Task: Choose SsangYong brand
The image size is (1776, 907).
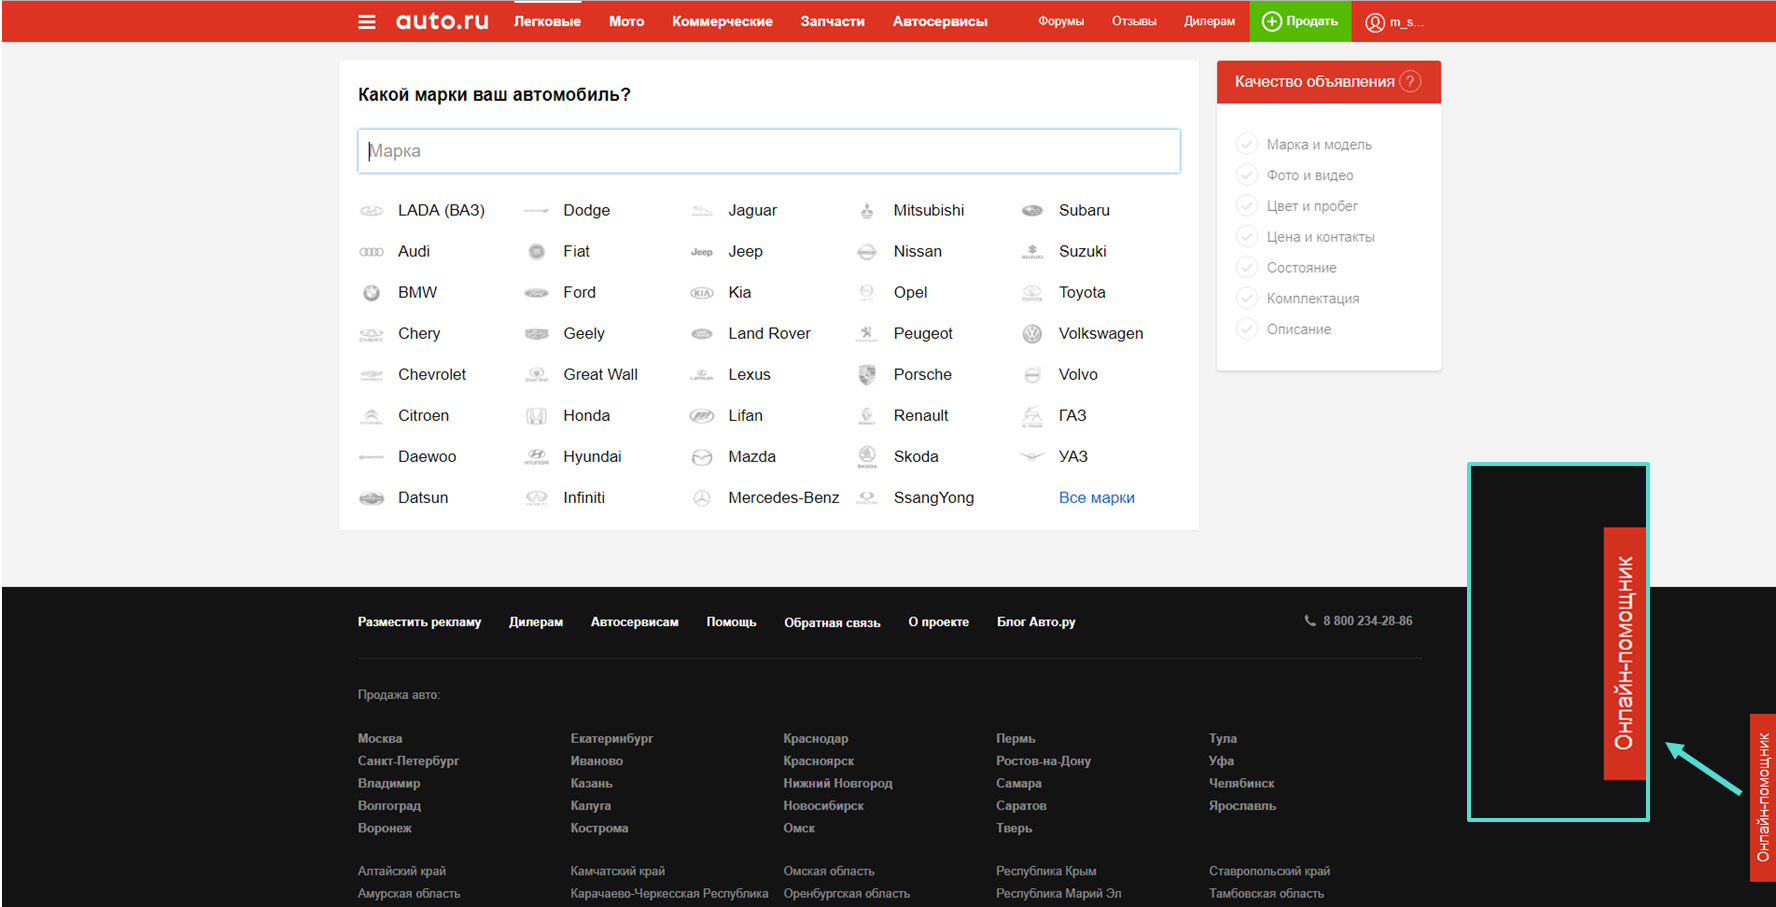Action: [933, 498]
